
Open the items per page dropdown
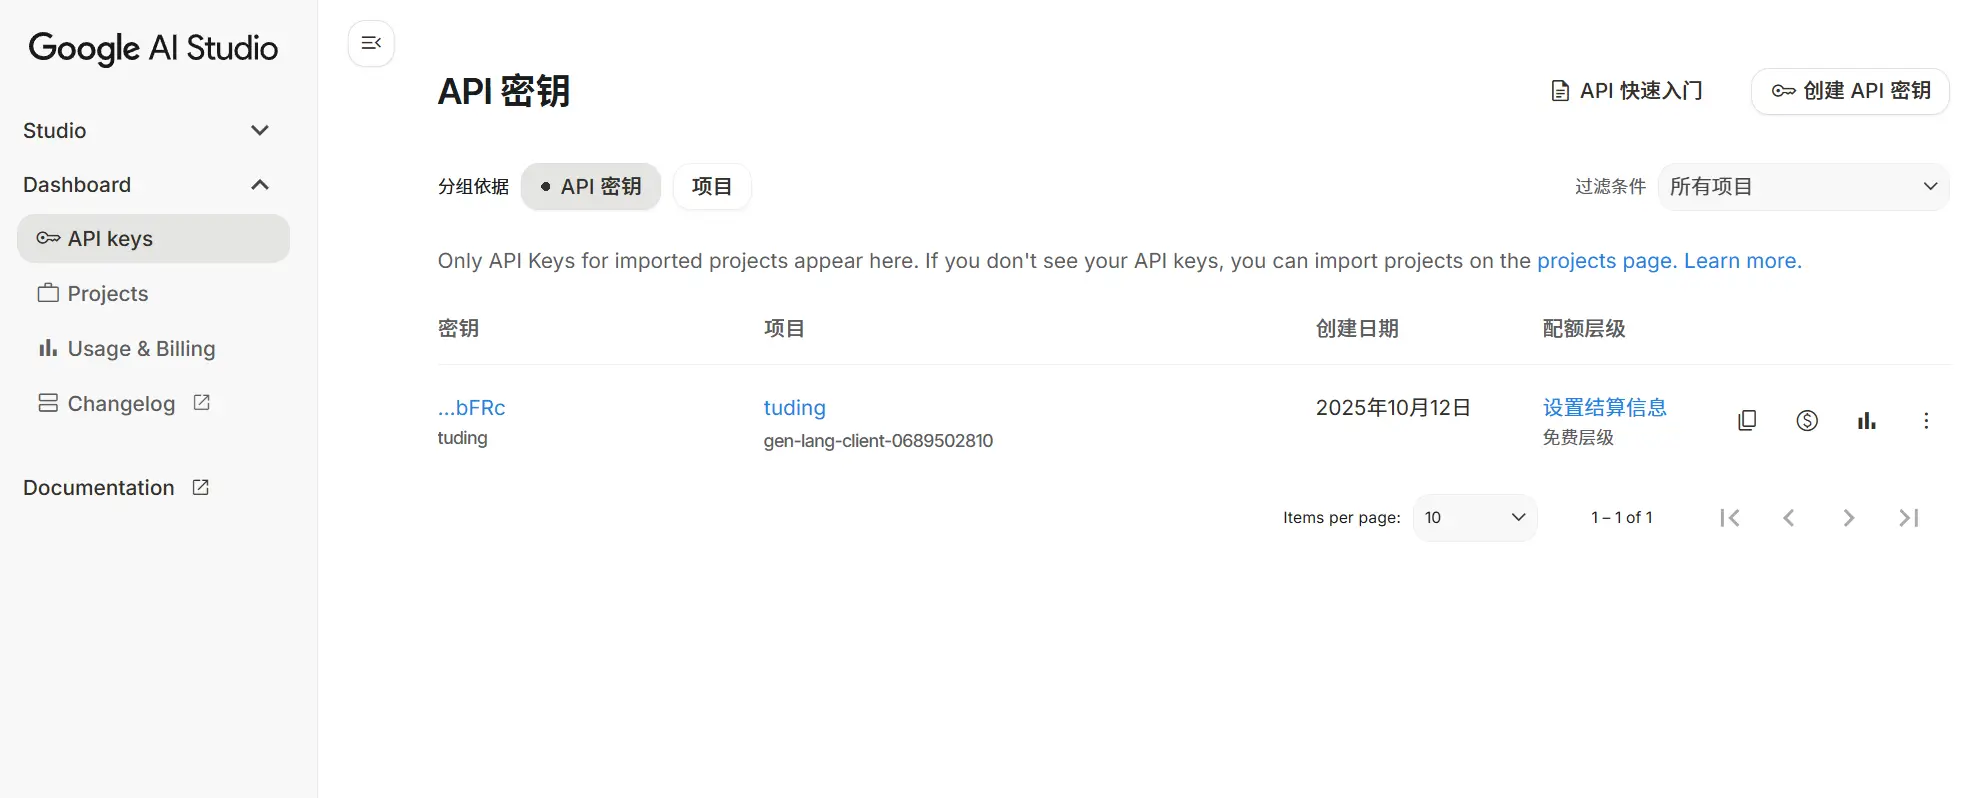pos(1475,517)
